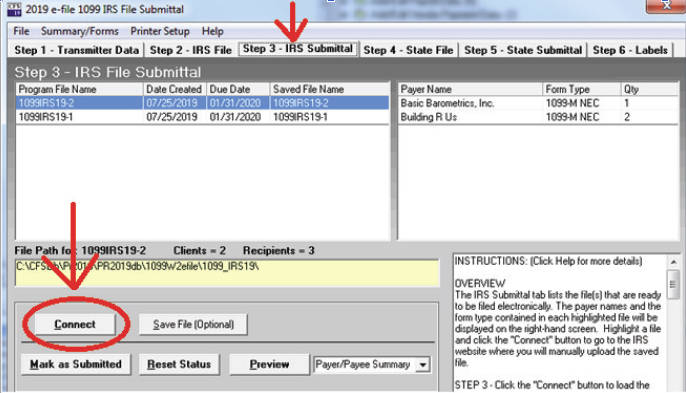Switch to Step 6 - Labels tab

click(x=630, y=50)
